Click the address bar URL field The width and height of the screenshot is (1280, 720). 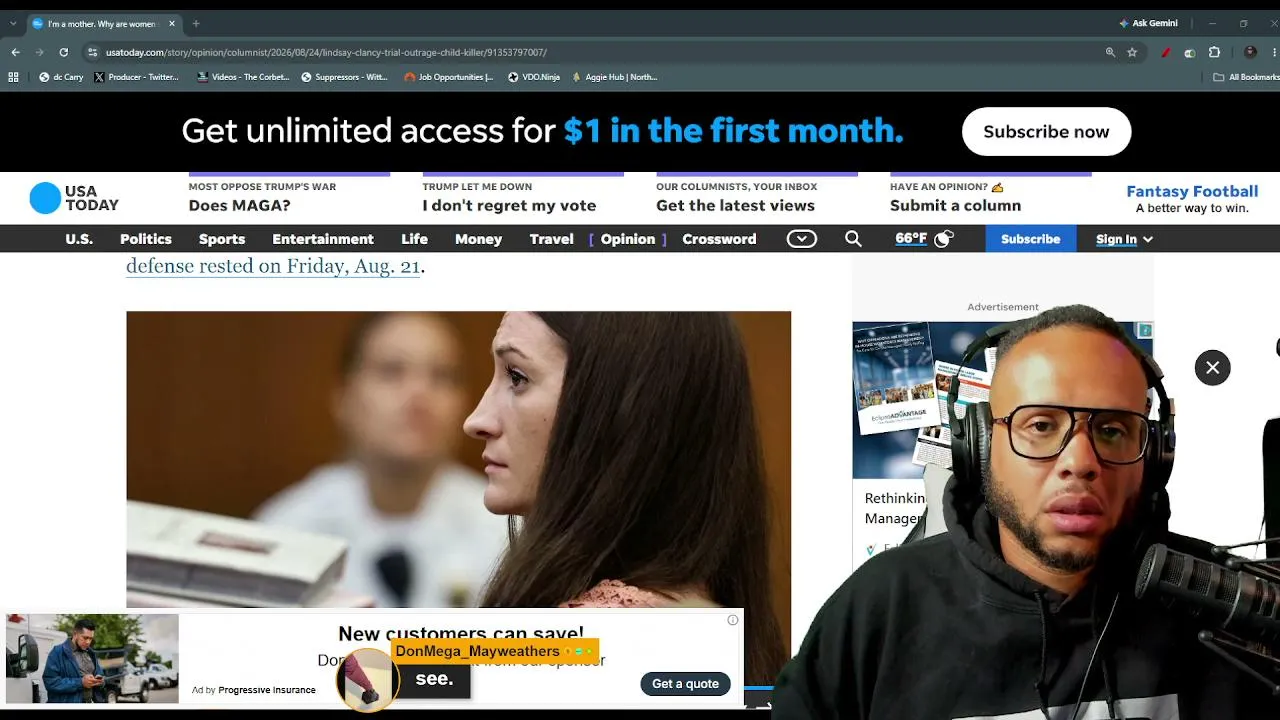tap(600, 52)
